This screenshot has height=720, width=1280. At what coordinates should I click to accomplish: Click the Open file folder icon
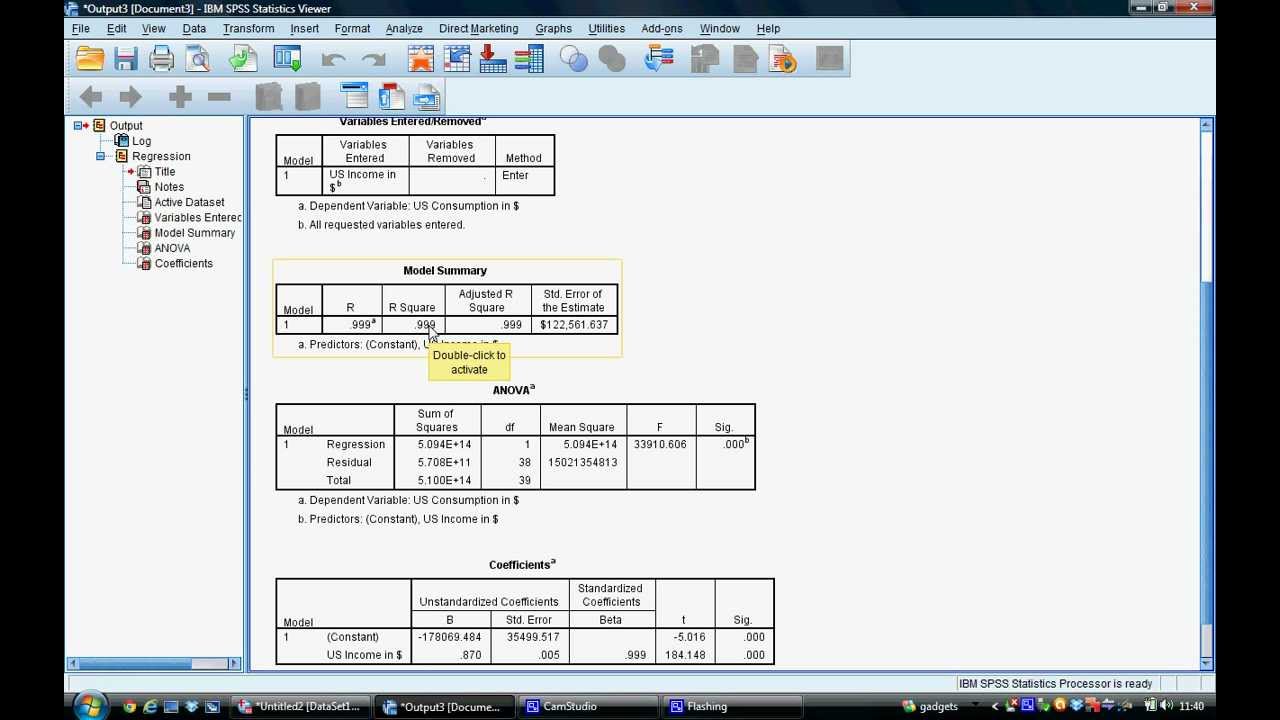(x=90, y=60)
